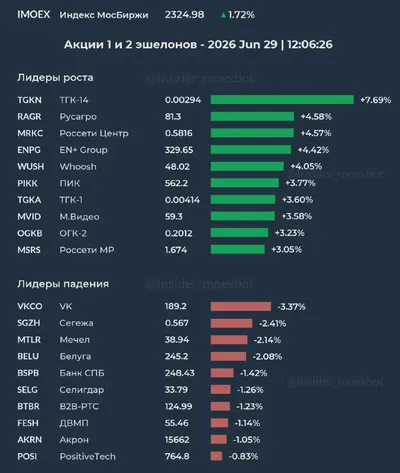Click the green TGK-14 +7.69% bar

(282, 100)
